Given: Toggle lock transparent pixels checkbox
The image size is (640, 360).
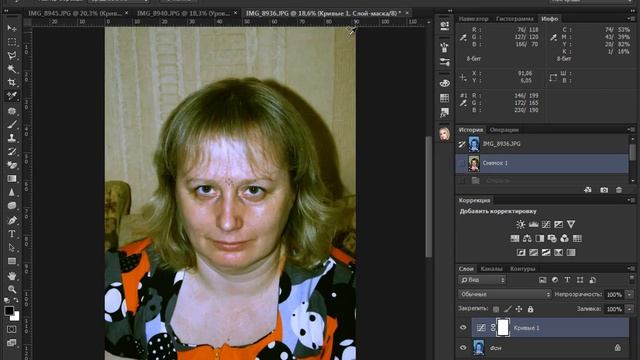Looking at the screenshot, I should click(x=496, y=309).
